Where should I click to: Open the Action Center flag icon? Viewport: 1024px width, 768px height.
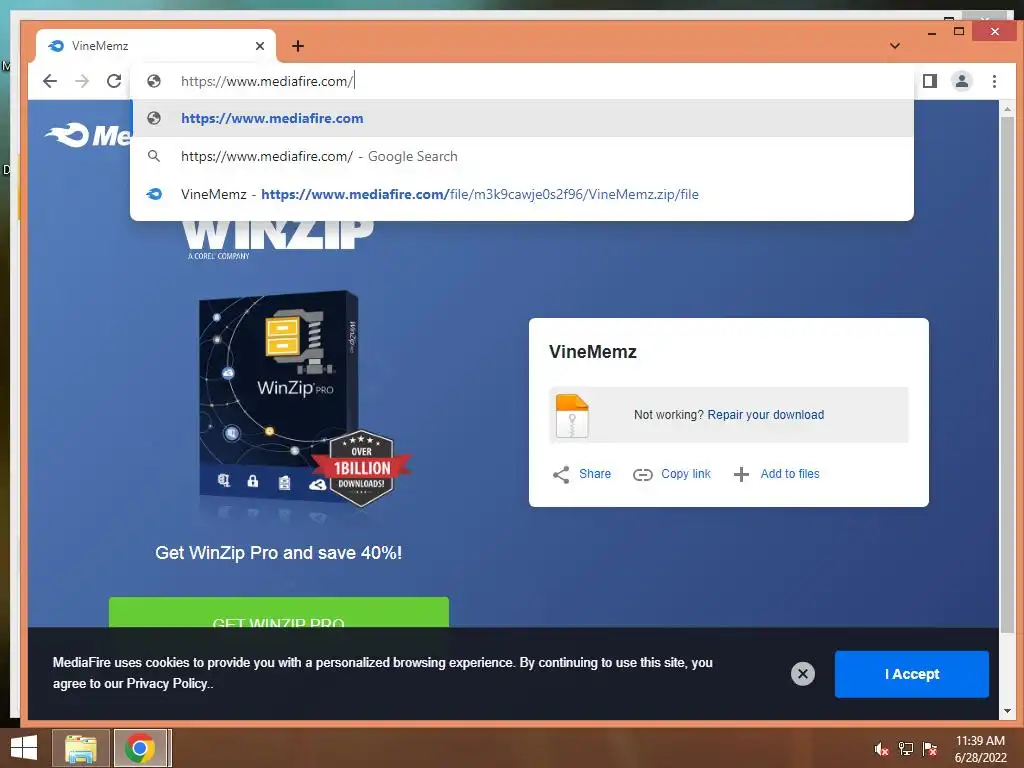point(930,749)
